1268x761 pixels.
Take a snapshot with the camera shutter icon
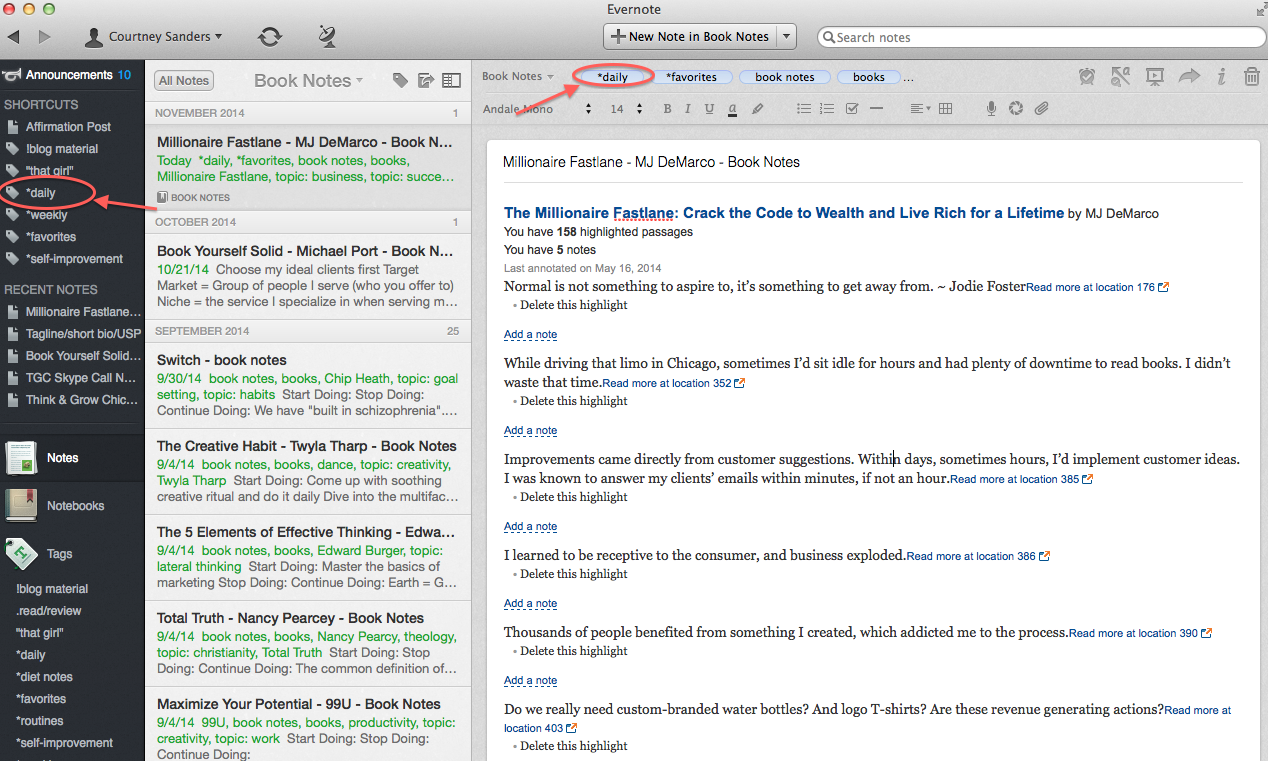coord(1016,109)
